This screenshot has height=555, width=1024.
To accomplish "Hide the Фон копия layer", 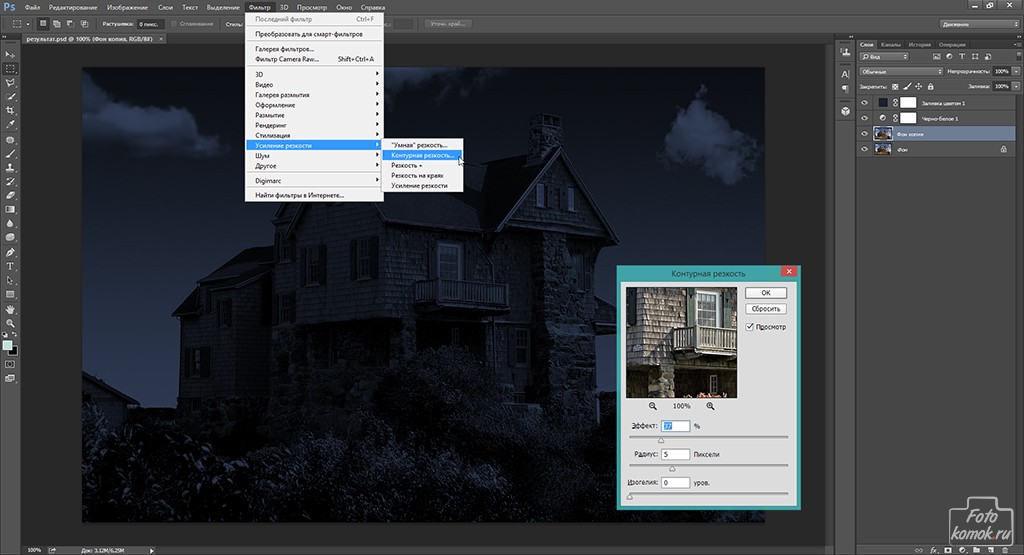I will [865, 134].
